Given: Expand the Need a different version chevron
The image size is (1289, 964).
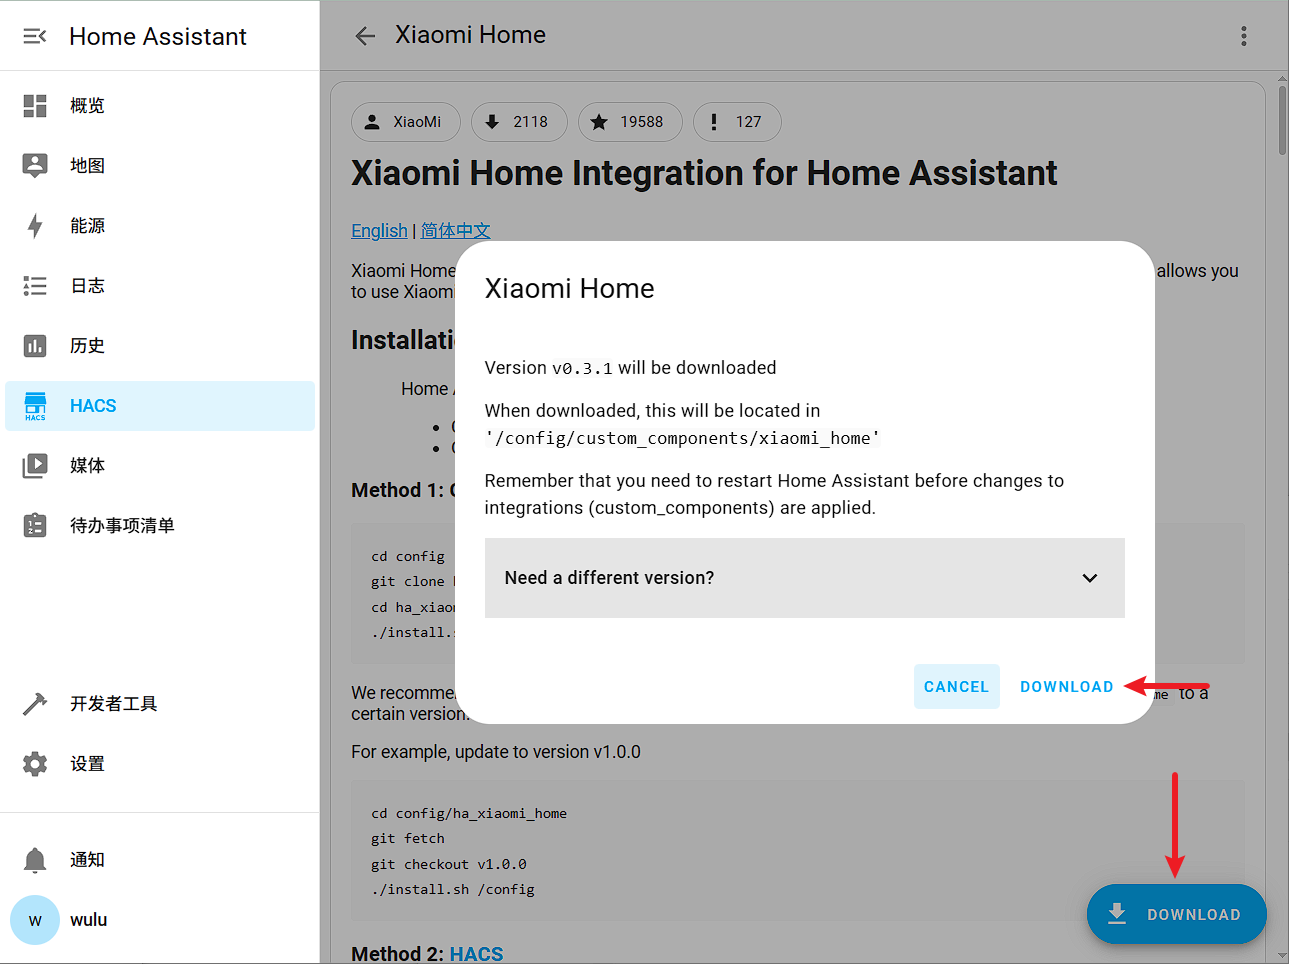Looking at the screenshot, I should coord(1090,578).
